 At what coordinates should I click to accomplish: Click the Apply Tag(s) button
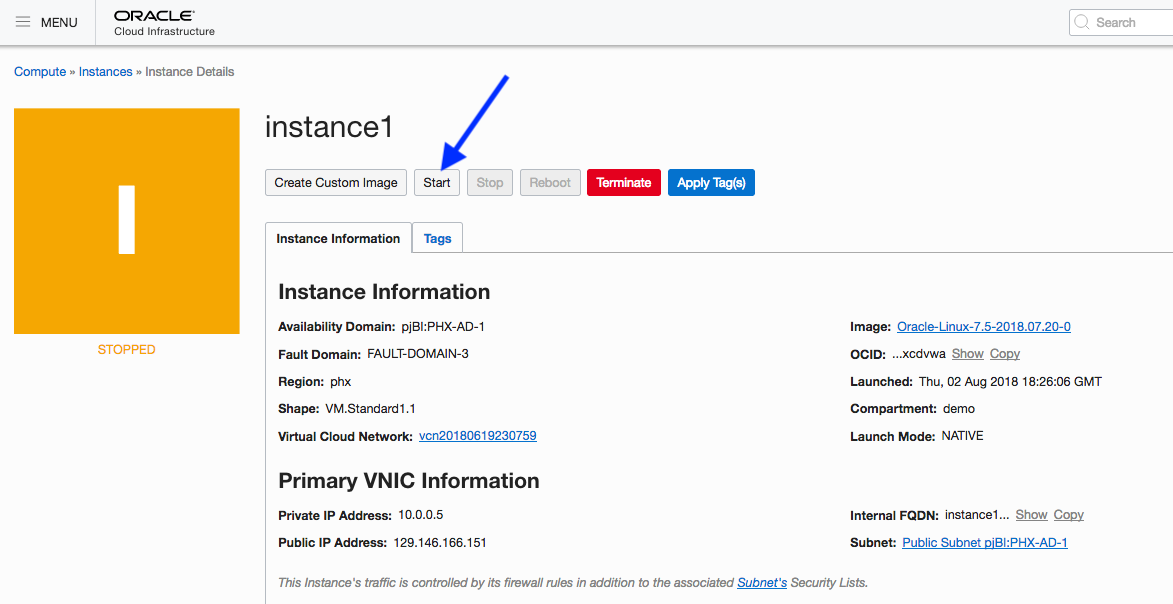711,183
